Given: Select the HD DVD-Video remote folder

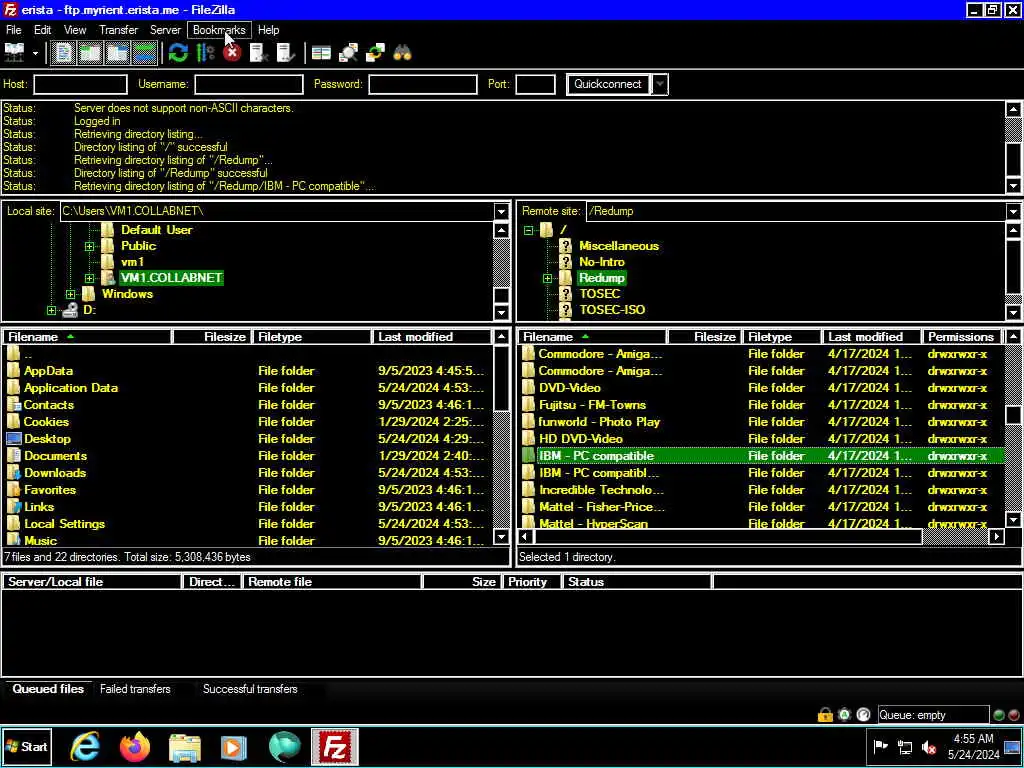Looking at the screenshot, I should point(581,439).
